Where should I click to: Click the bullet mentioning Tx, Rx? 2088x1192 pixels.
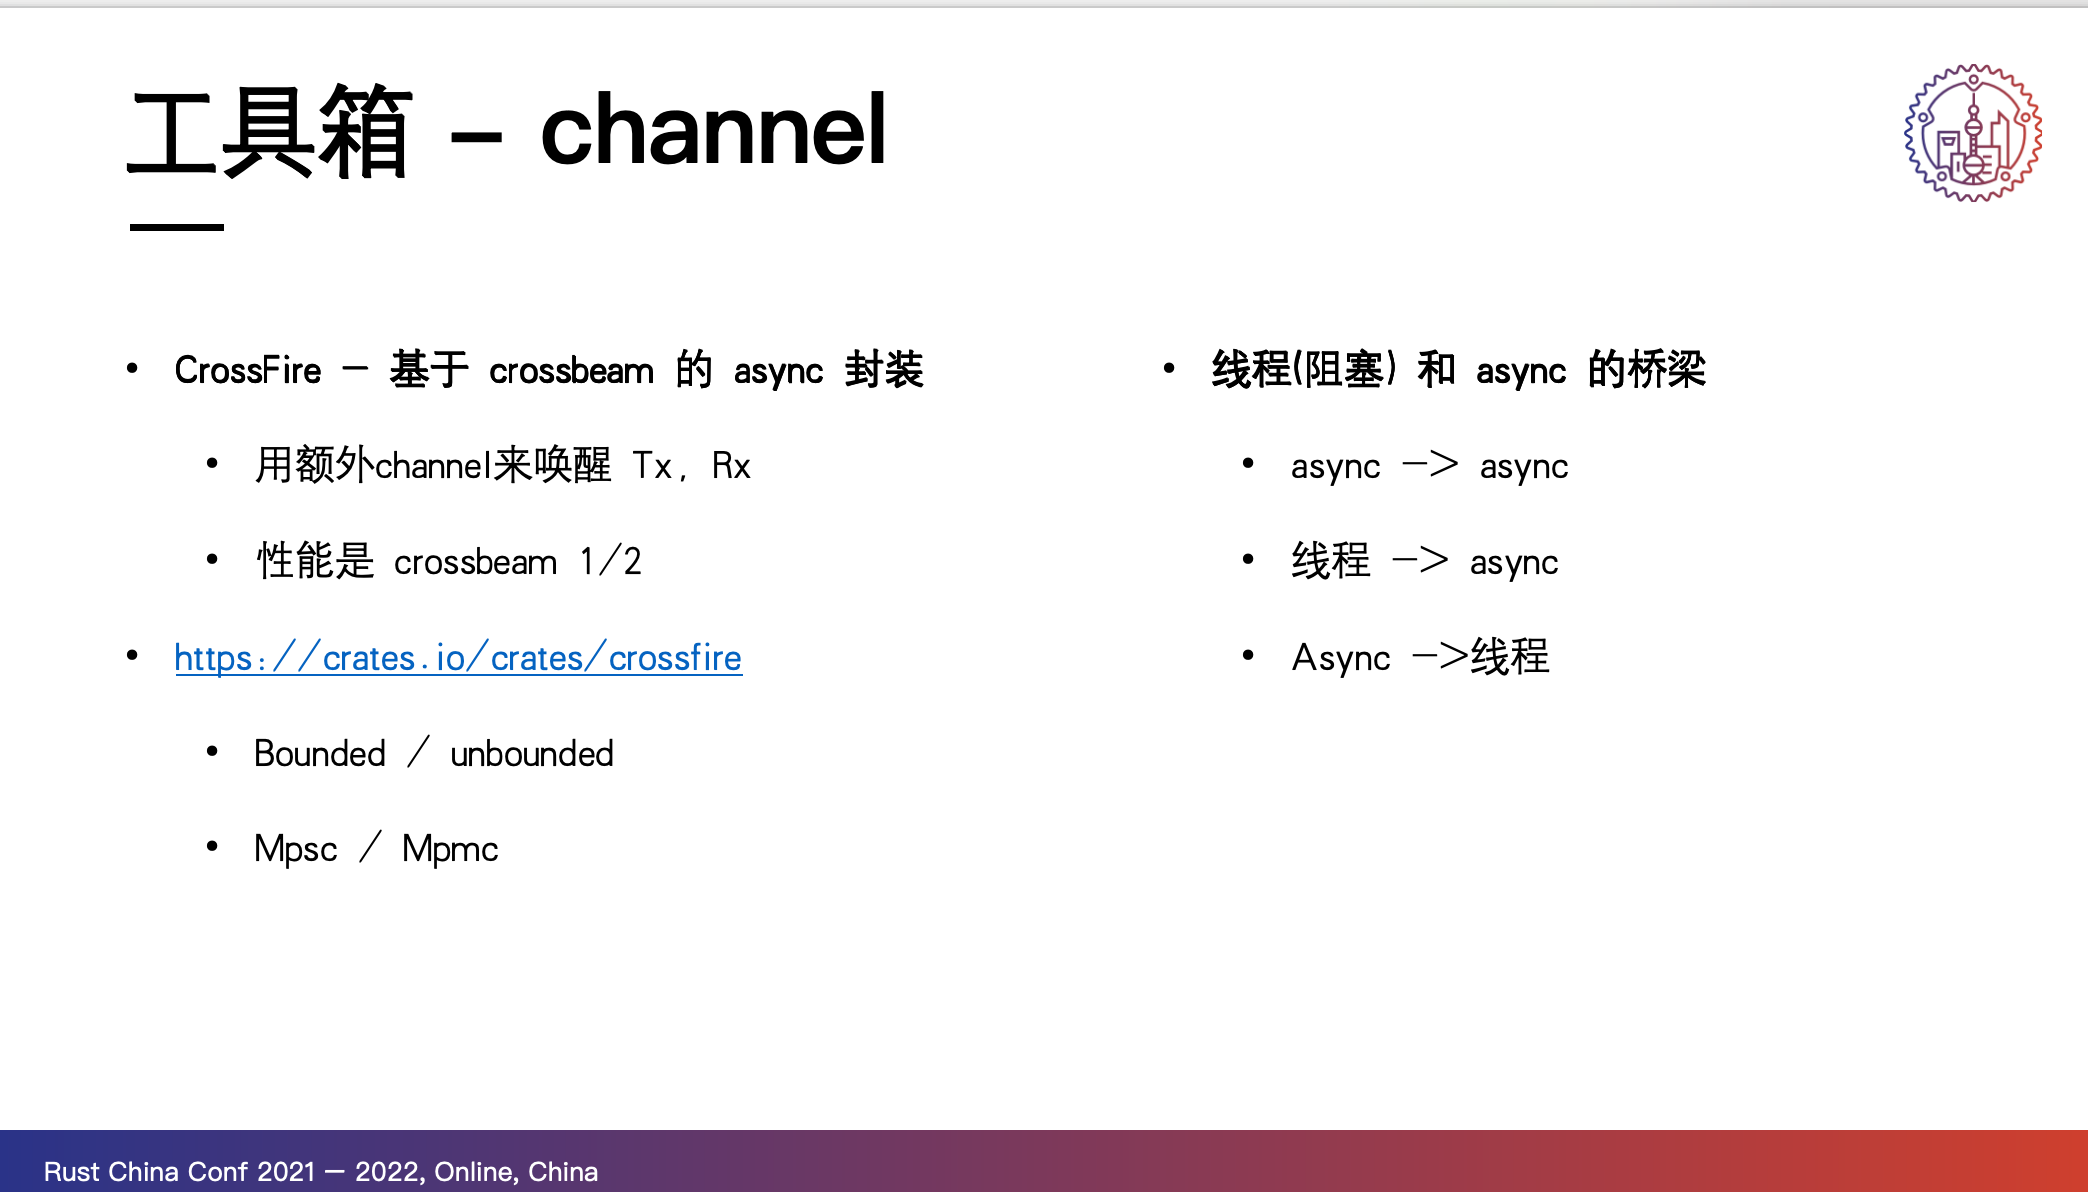tap(502, 466)
